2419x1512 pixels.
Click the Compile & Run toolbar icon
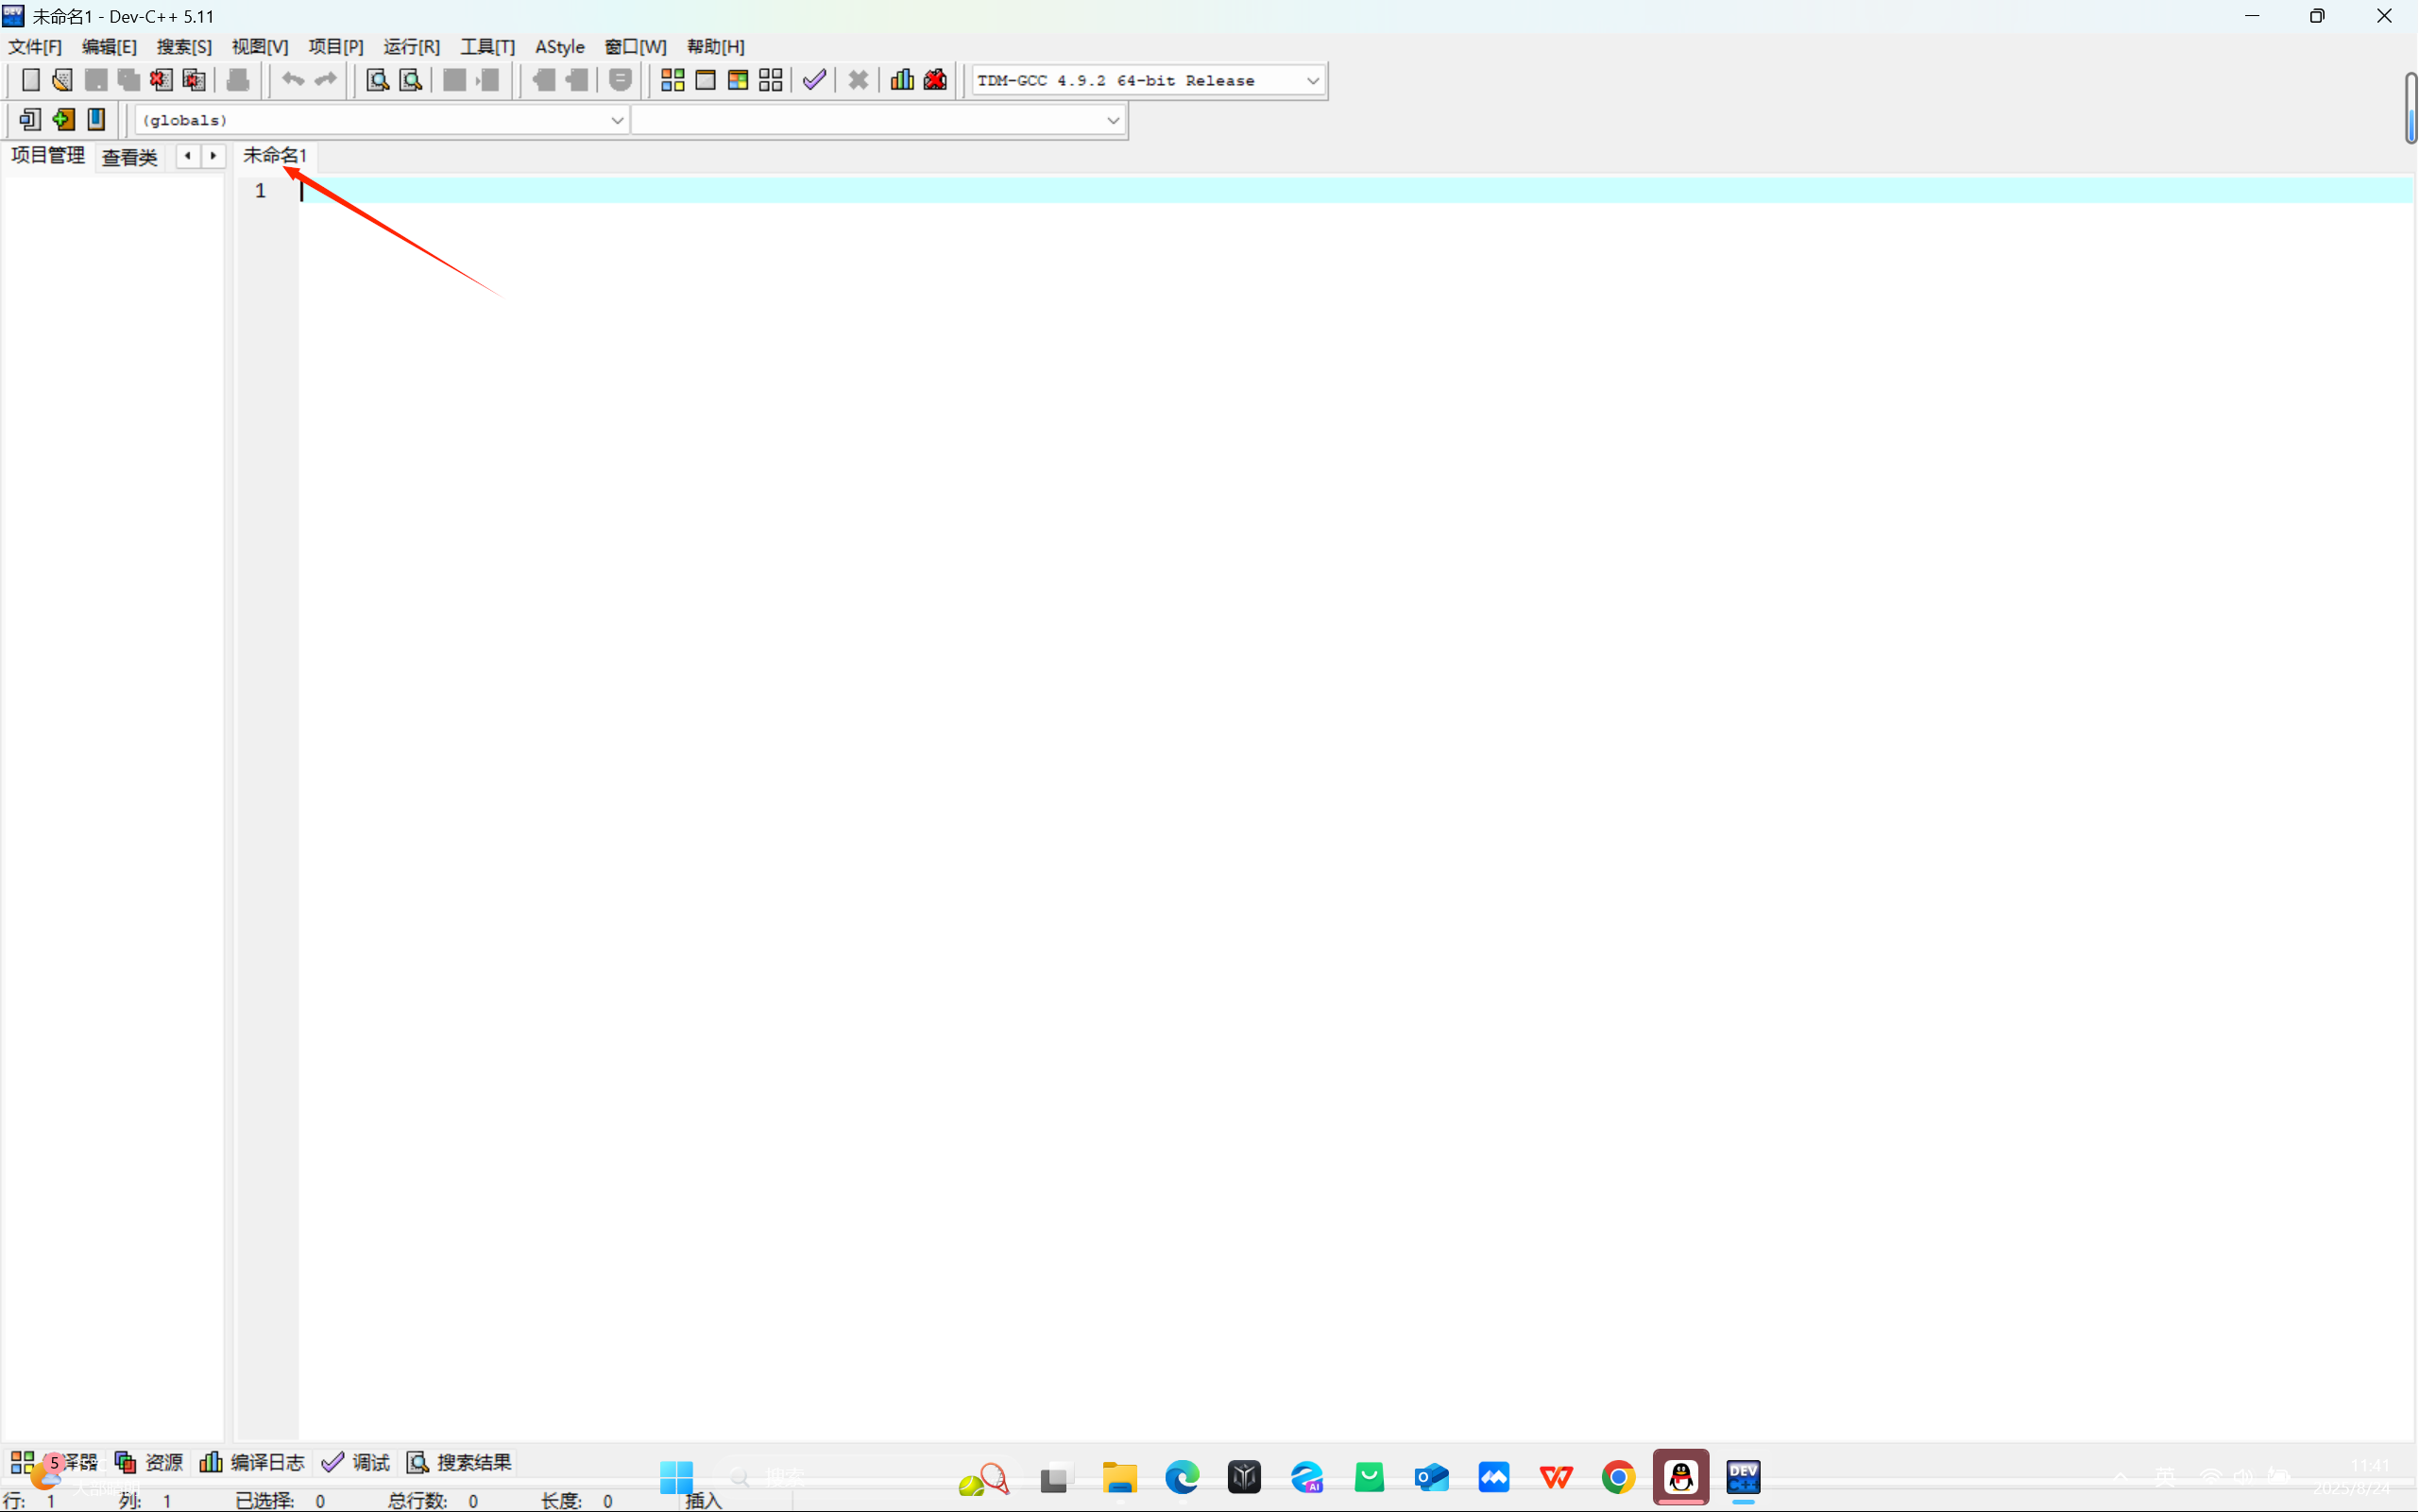coord(738,80)
